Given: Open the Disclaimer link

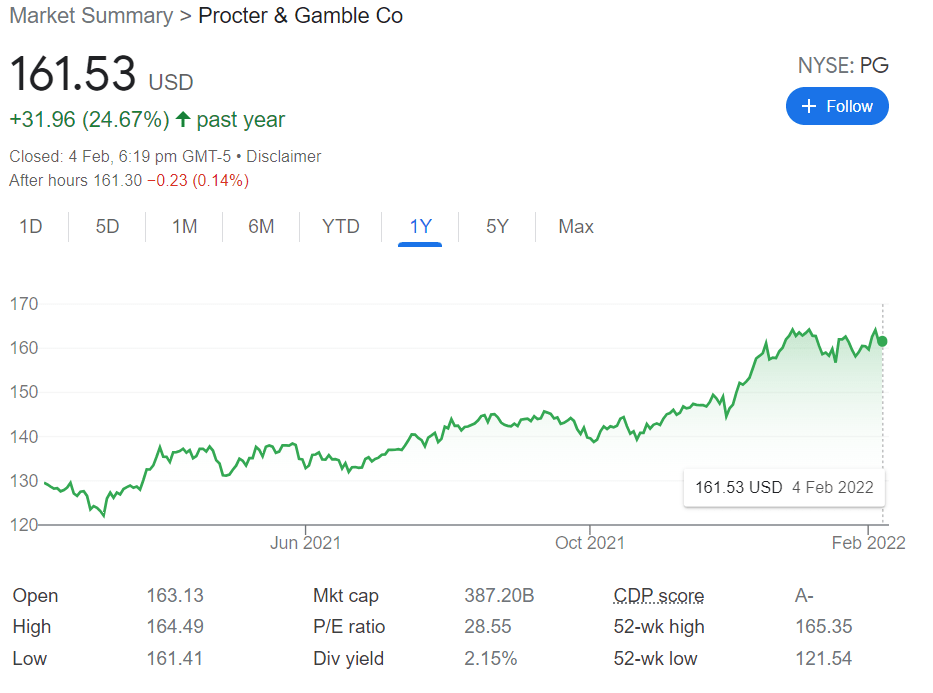Looking at the screenshot, I should (284, 157).
